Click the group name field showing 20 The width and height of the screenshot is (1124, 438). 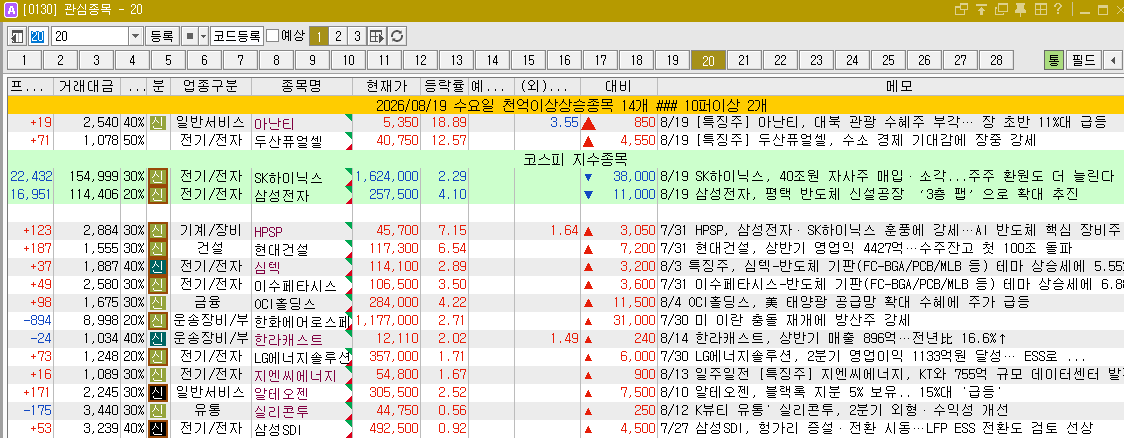tap(90, 36)
